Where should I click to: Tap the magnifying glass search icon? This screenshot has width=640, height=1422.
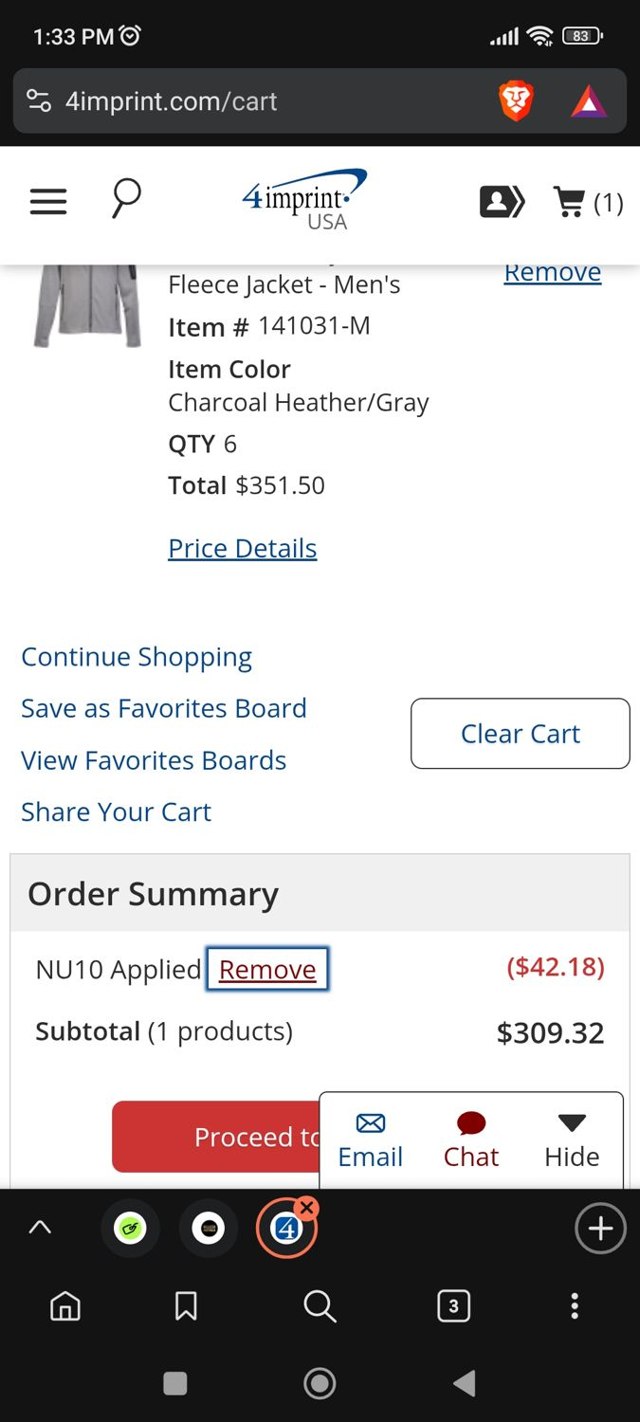[126, 199]
